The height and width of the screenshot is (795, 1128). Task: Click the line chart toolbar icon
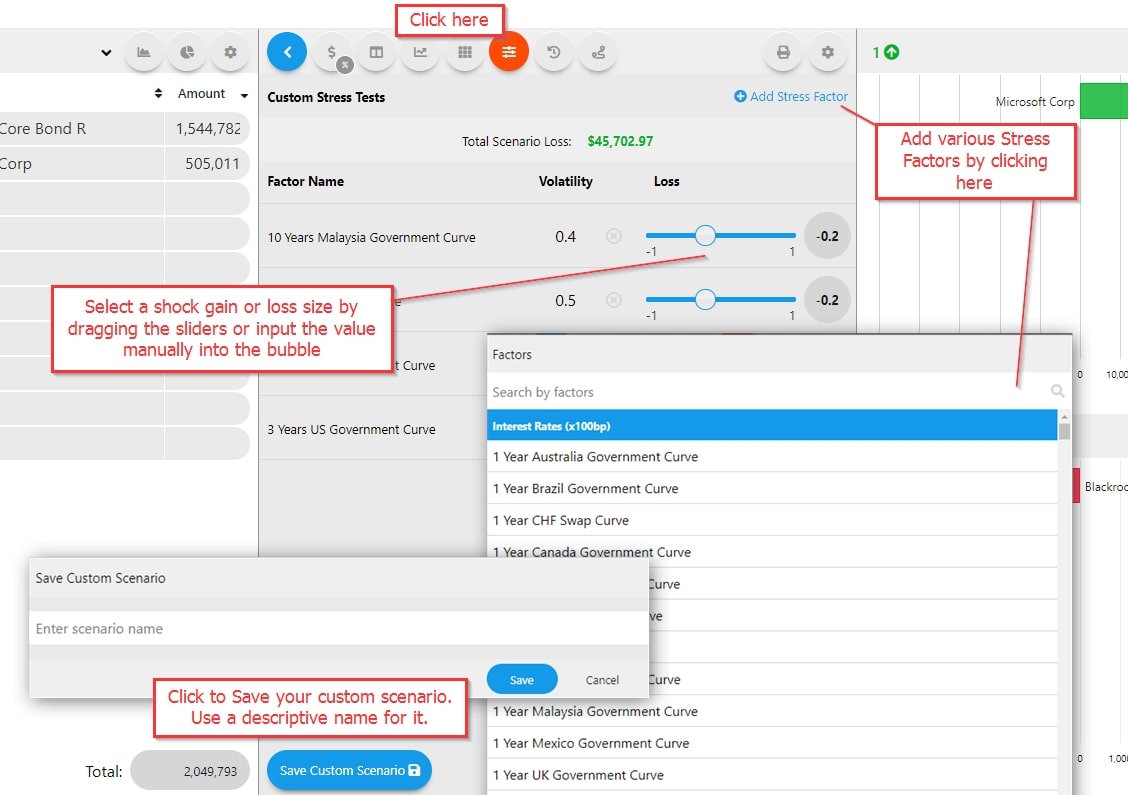click(x=420, y=52)
